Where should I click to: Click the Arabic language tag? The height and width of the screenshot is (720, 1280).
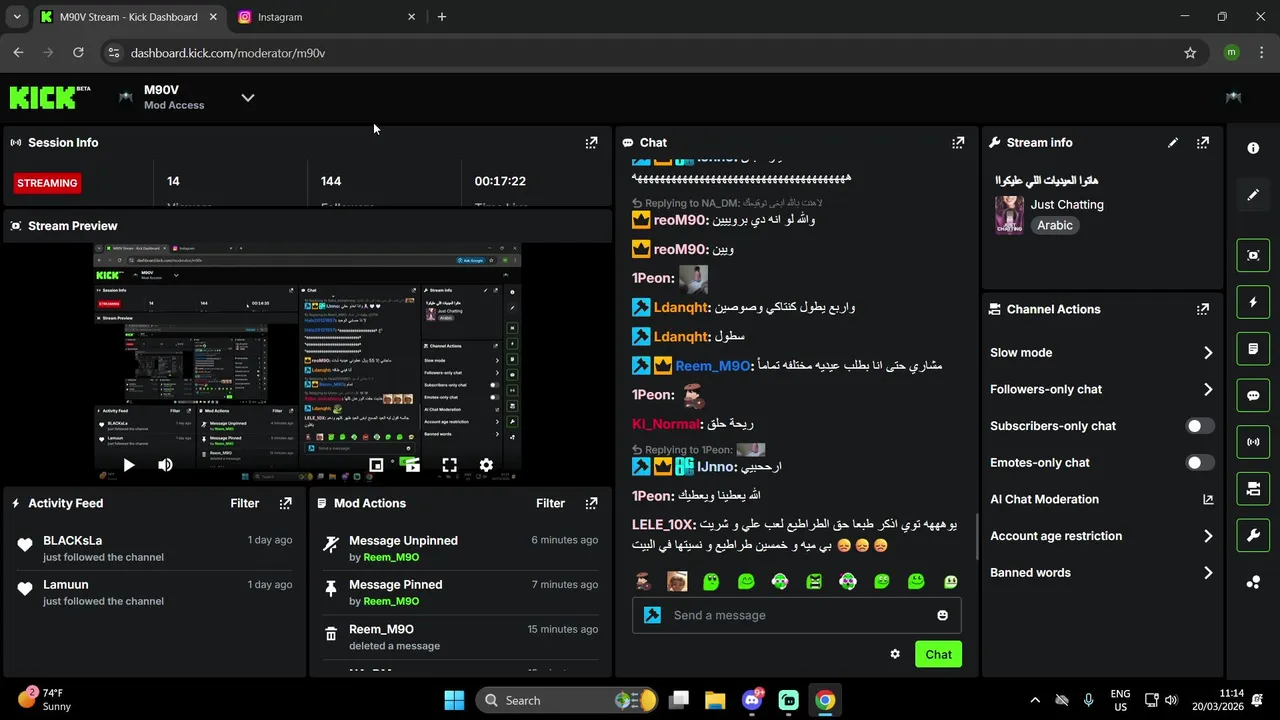tap(1055, 226)
